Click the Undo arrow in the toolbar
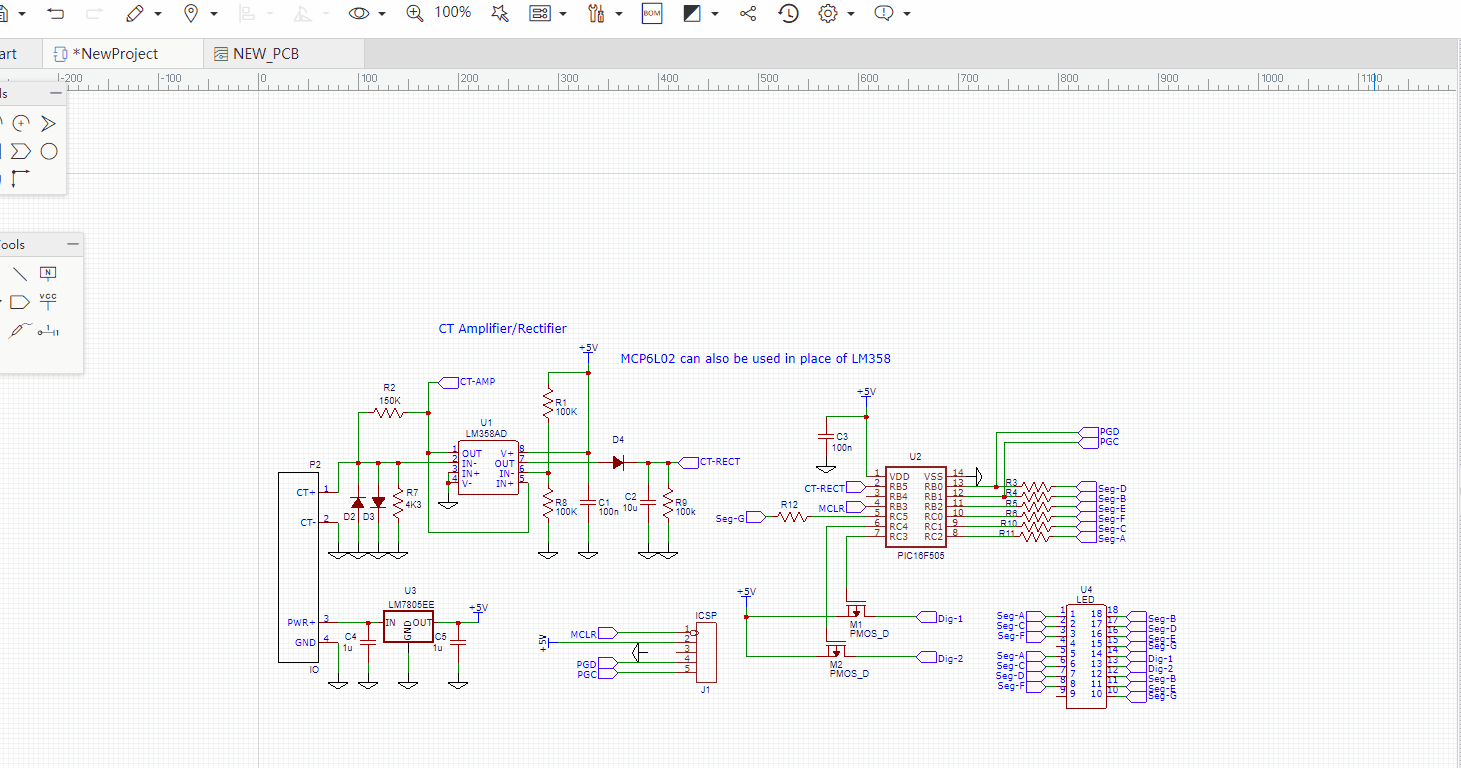Viewport: 1461px width, 768px height. [x=56, y=13]
